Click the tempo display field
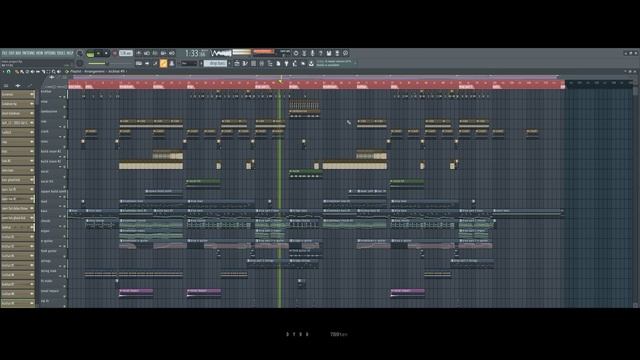 coord(126,53)
